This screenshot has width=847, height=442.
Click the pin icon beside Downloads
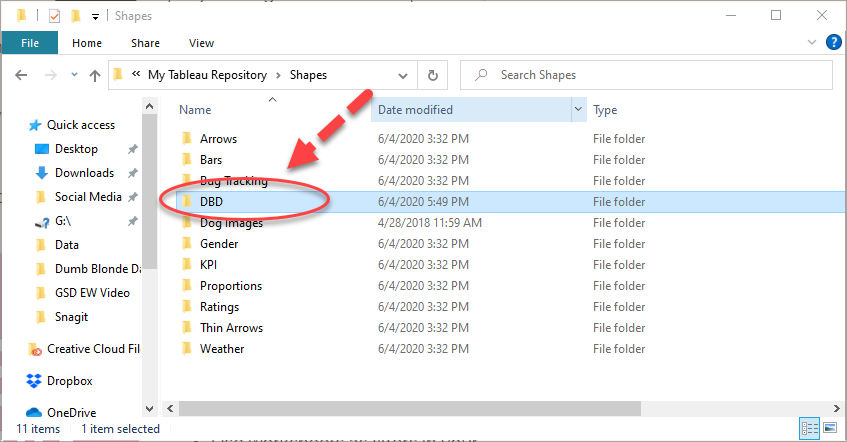click(x=132, y=173)
